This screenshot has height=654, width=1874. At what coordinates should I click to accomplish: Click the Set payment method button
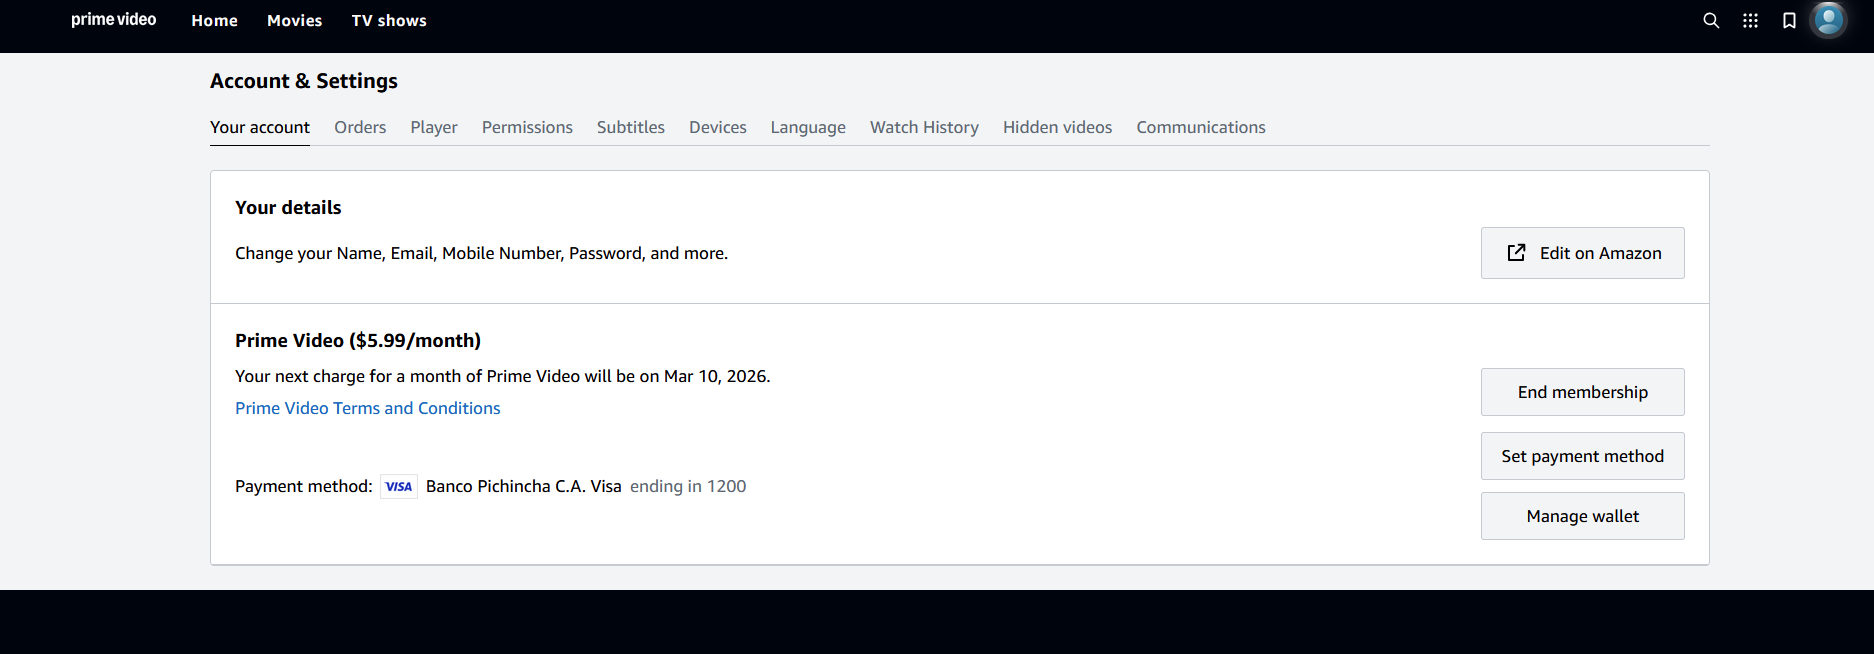[1582, 456]
